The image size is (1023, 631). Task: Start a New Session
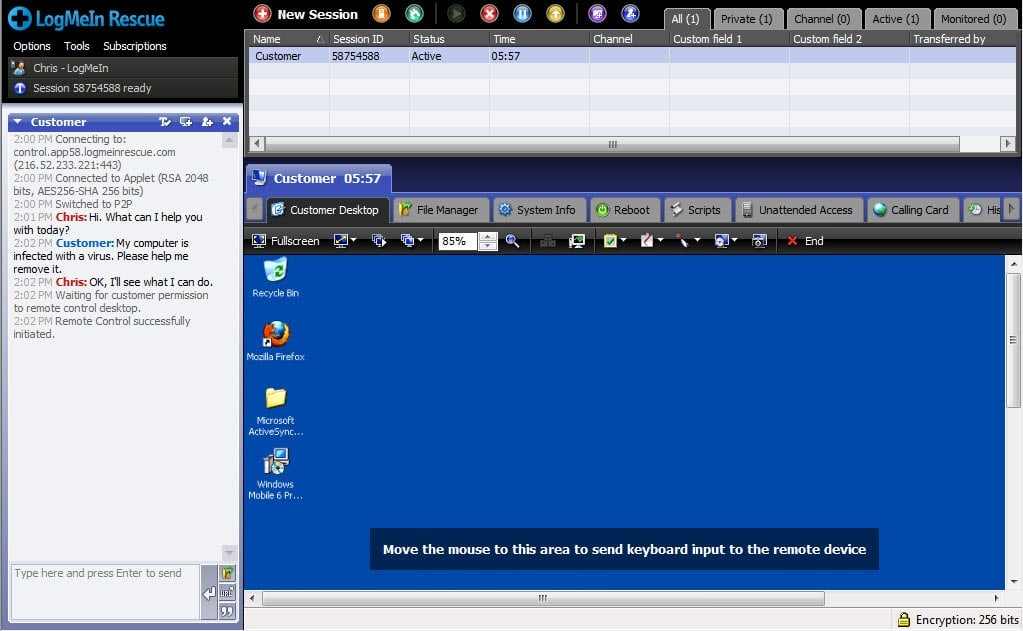click(x=303, y=15)
